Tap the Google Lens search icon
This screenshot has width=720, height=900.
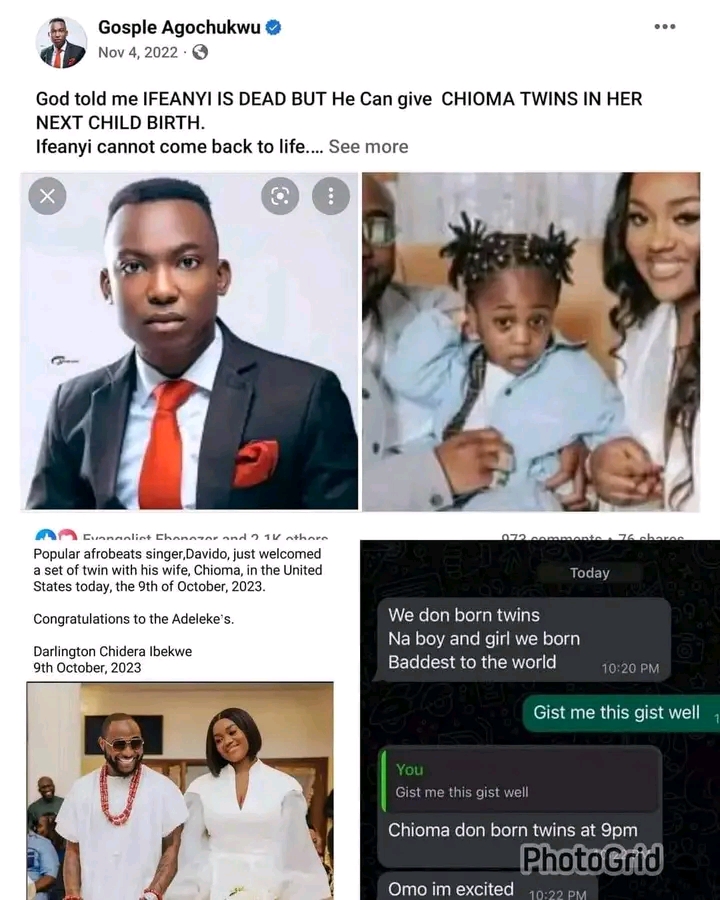coord(280,196)
